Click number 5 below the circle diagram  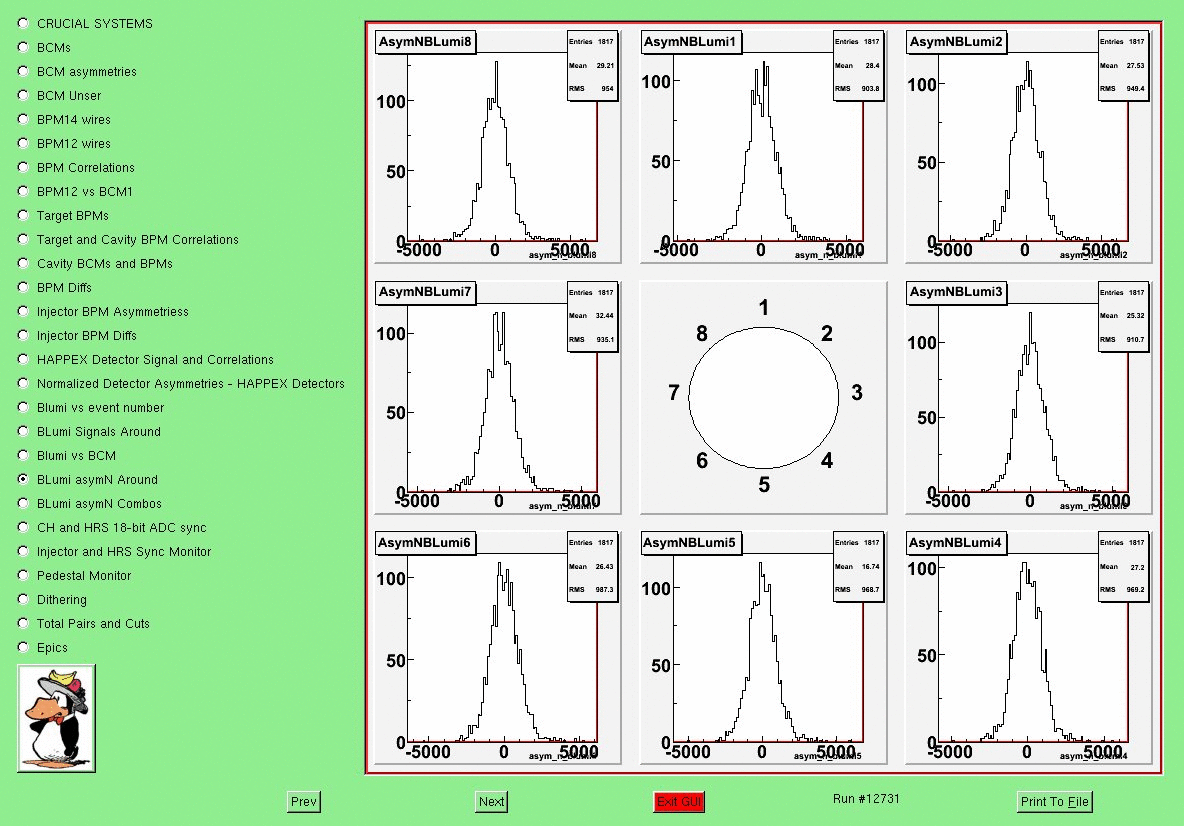coord(764,485)
